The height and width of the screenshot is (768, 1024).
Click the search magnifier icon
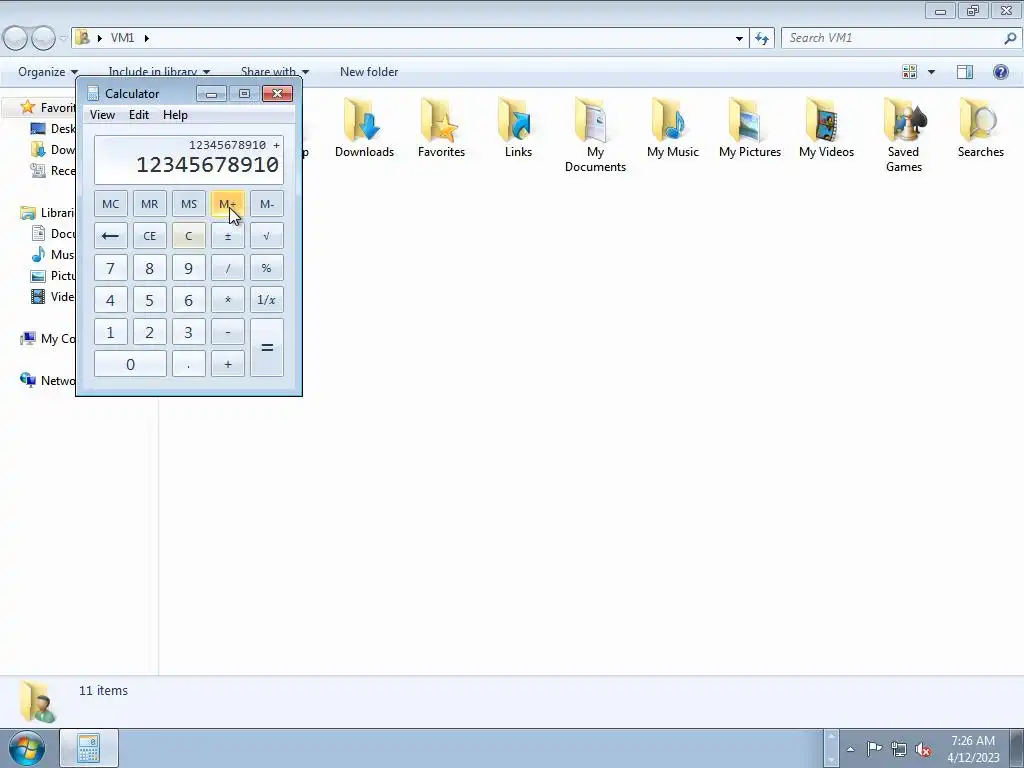(x=1010, y=38)
